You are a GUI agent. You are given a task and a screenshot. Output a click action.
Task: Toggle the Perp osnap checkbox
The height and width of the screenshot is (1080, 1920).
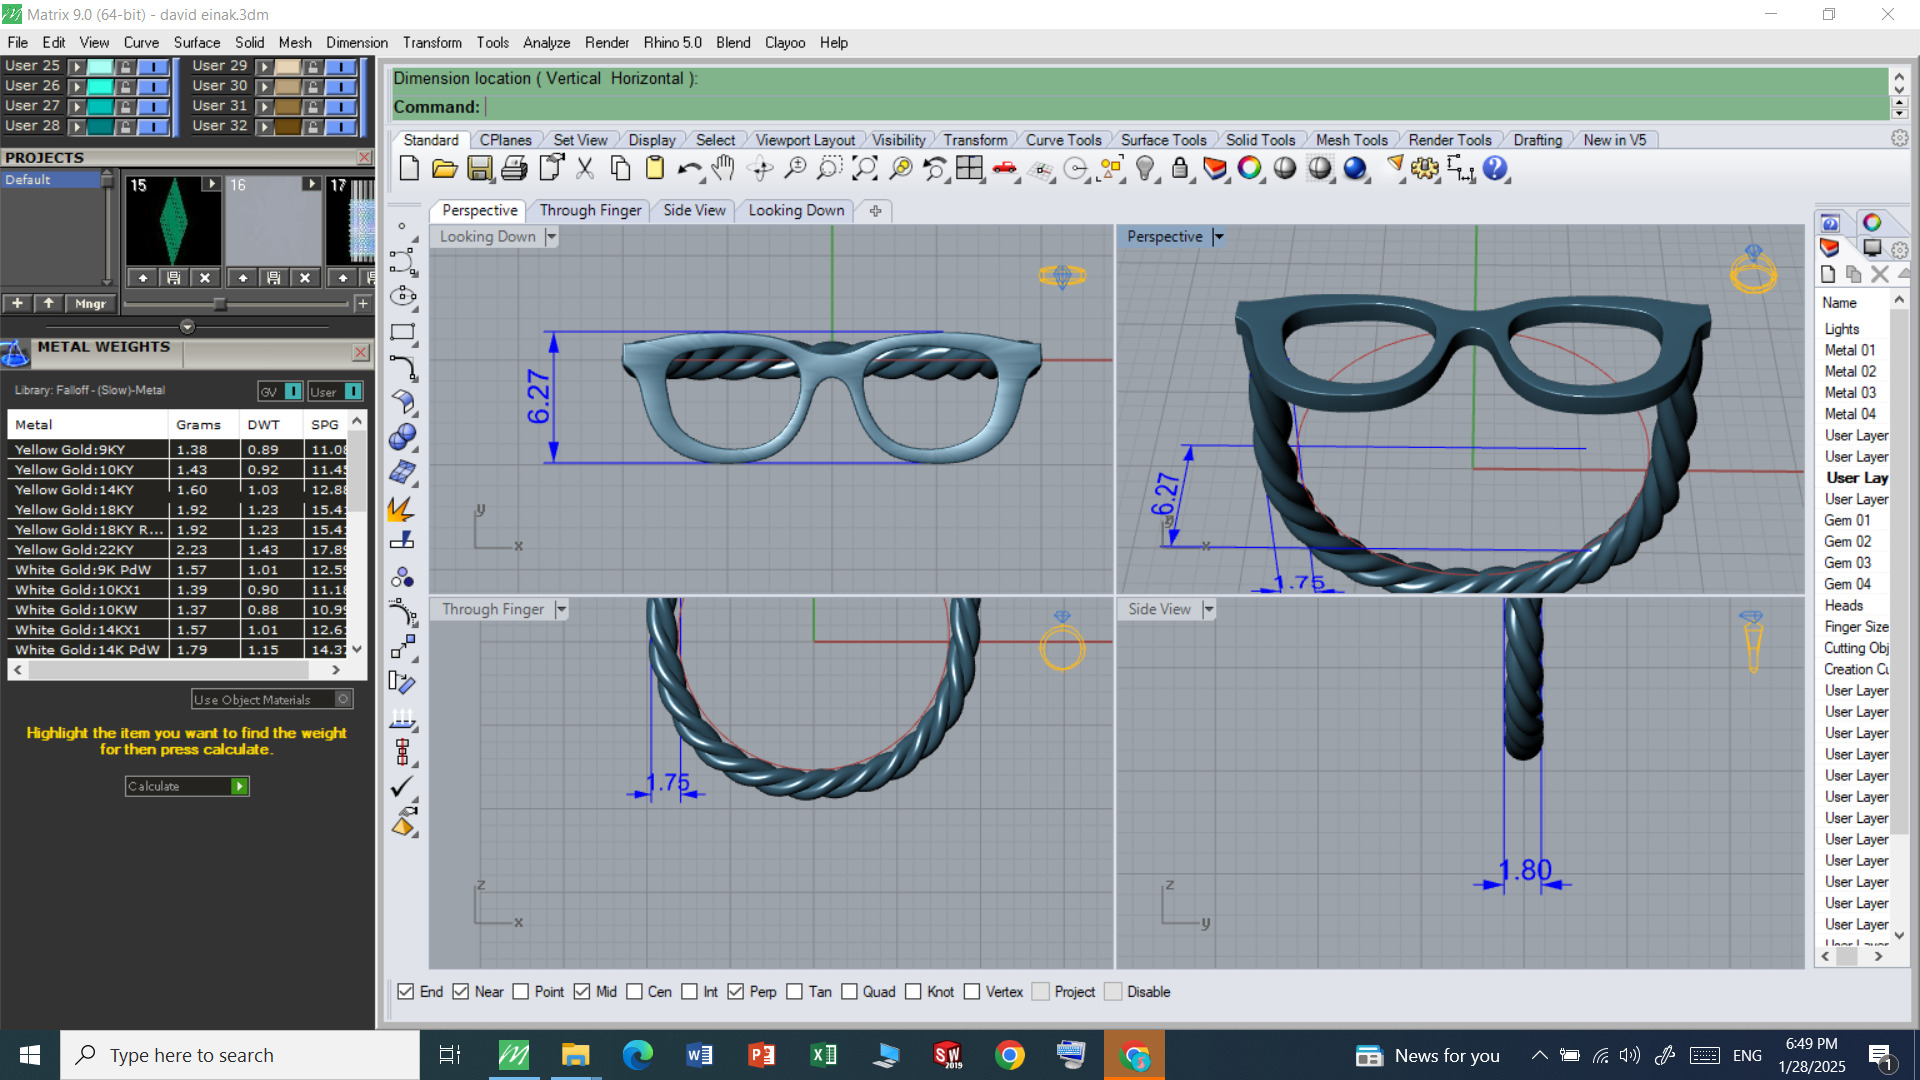[x=736, y=991]
